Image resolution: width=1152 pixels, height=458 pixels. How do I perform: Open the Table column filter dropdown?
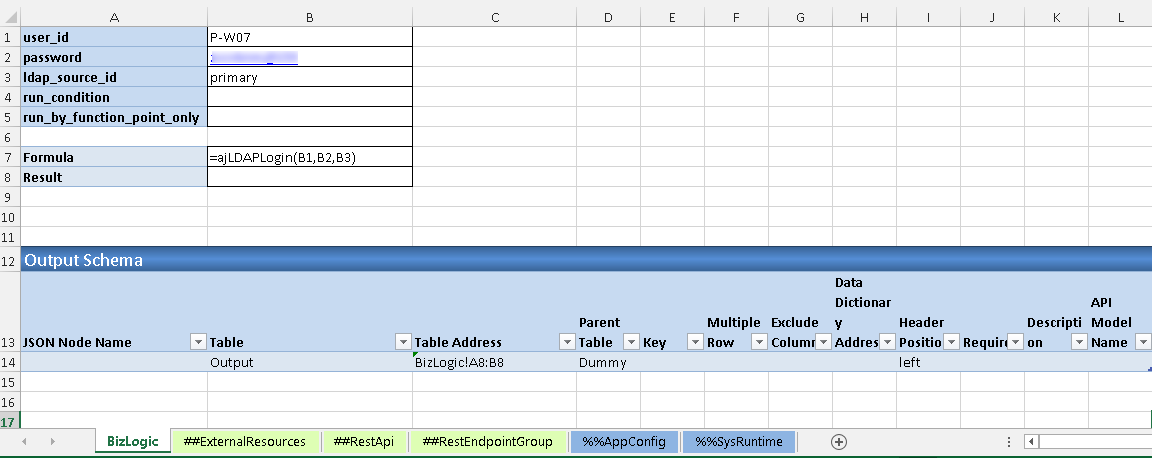coord(402,342)
